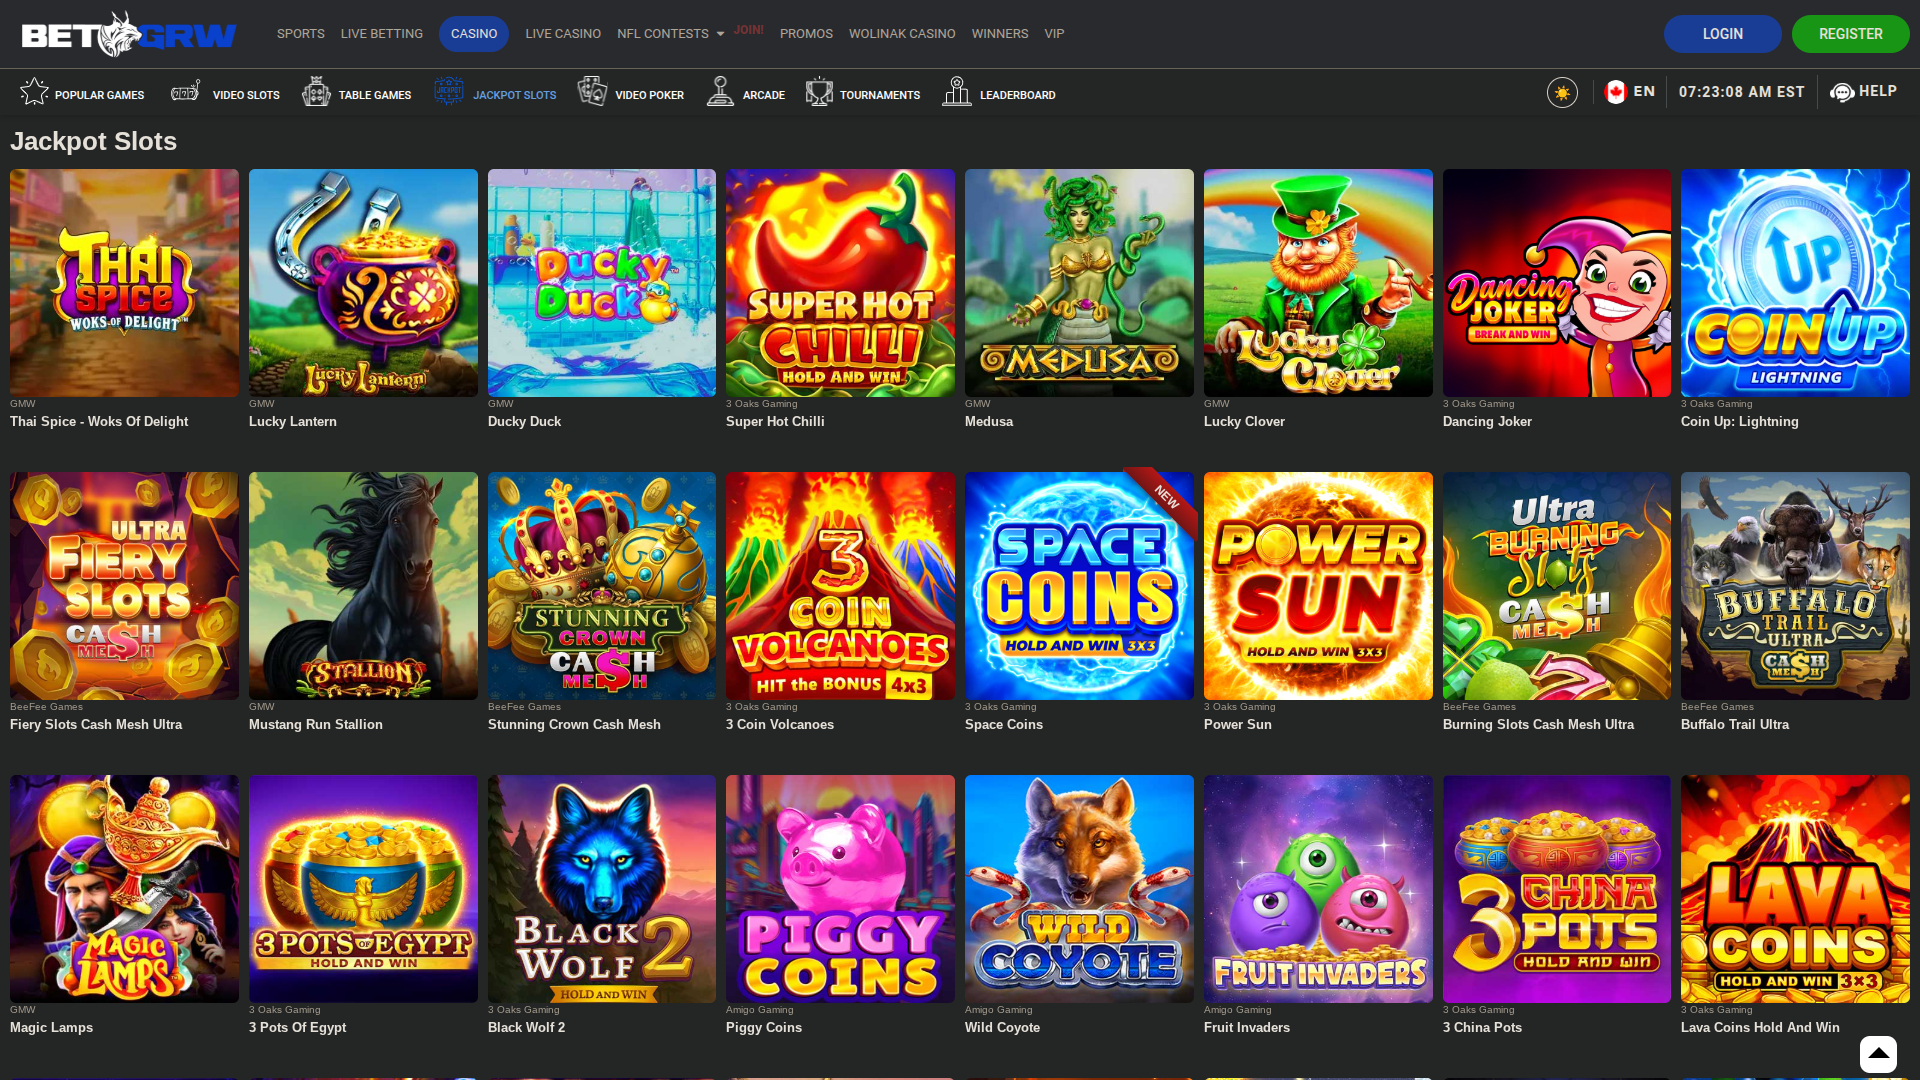Open the Live Casino section
The height and width of the screenshot is (1080, 1920).
563,33
